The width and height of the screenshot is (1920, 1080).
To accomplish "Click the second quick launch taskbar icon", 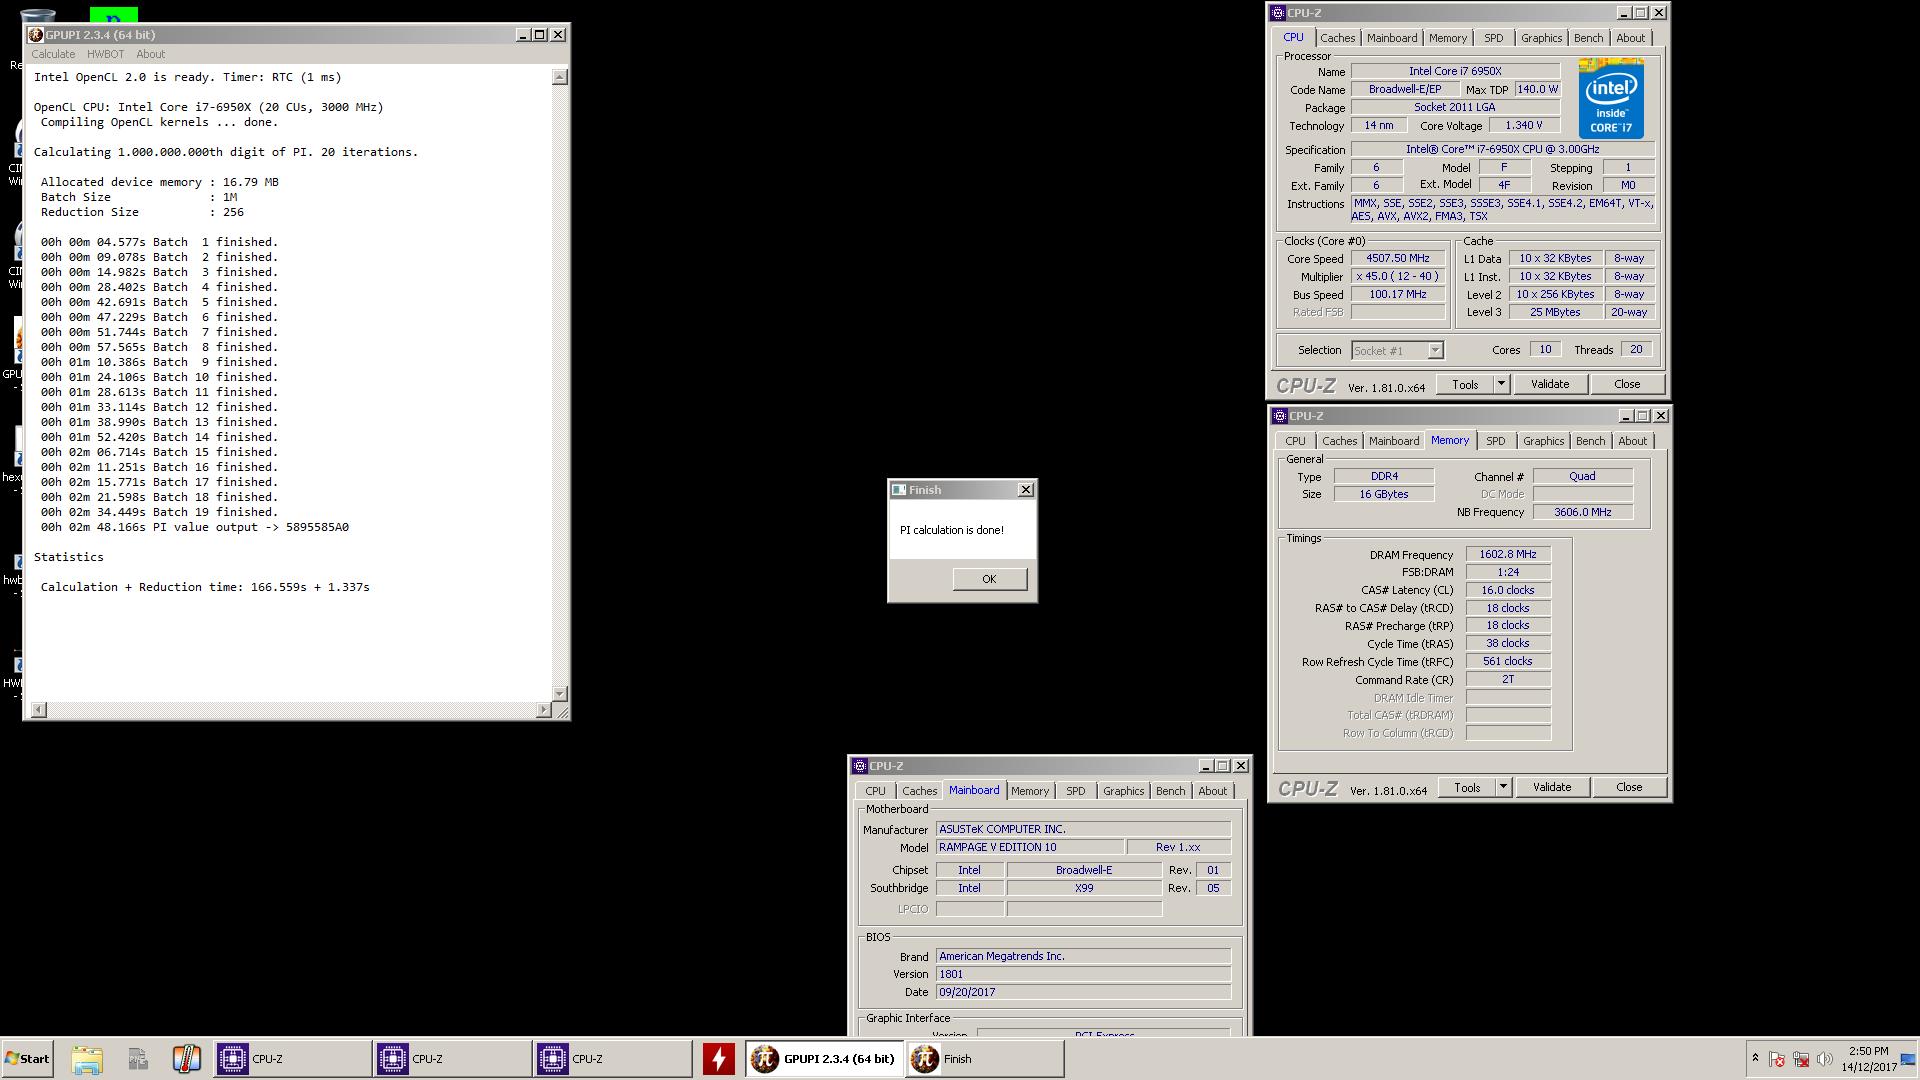I will tap(137, 1059).
